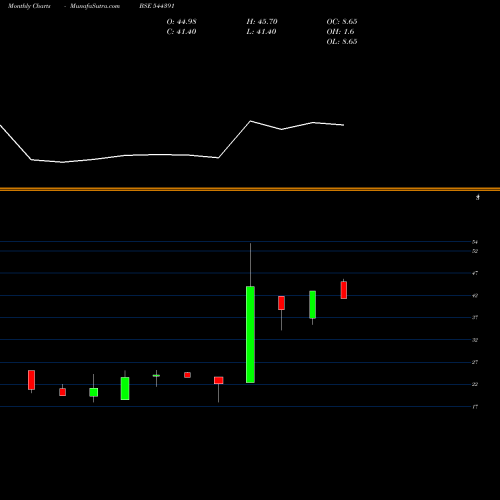
Task: Click the 'OH: 1.6' statistic
Action: [x=340, y=32]
